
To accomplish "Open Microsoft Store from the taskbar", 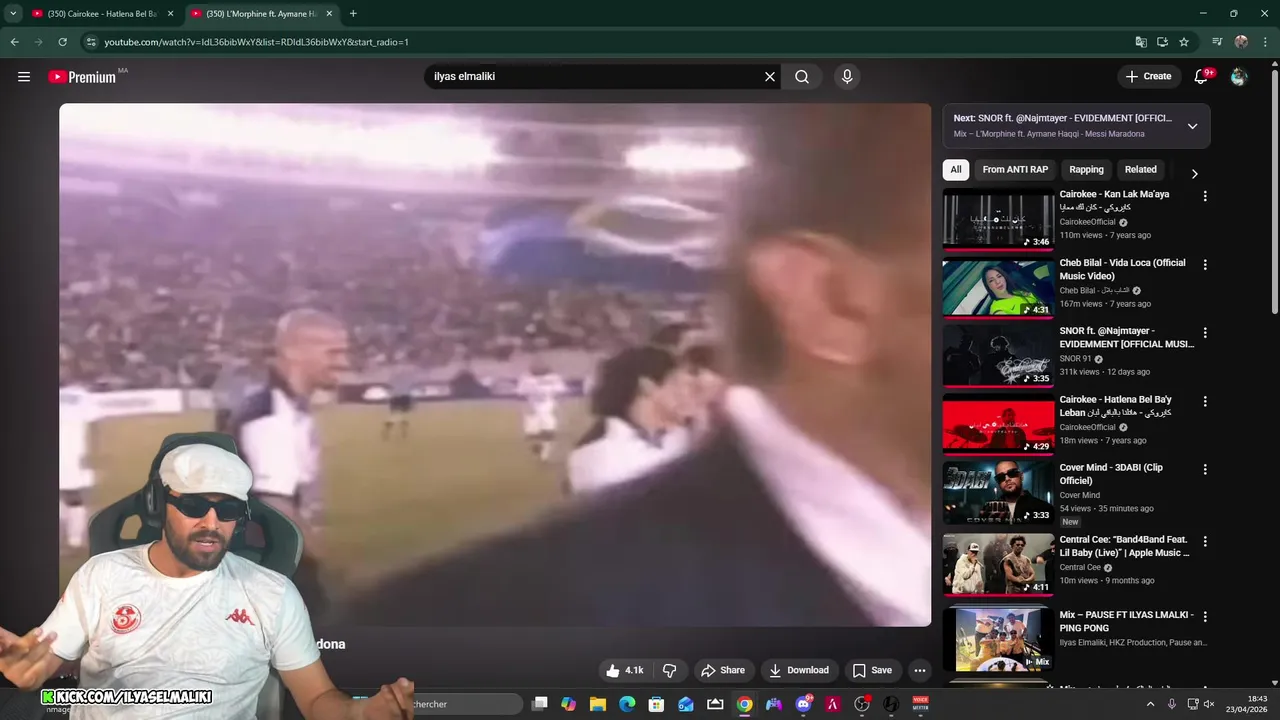I will pyautogui.click(x=656, y=704).
